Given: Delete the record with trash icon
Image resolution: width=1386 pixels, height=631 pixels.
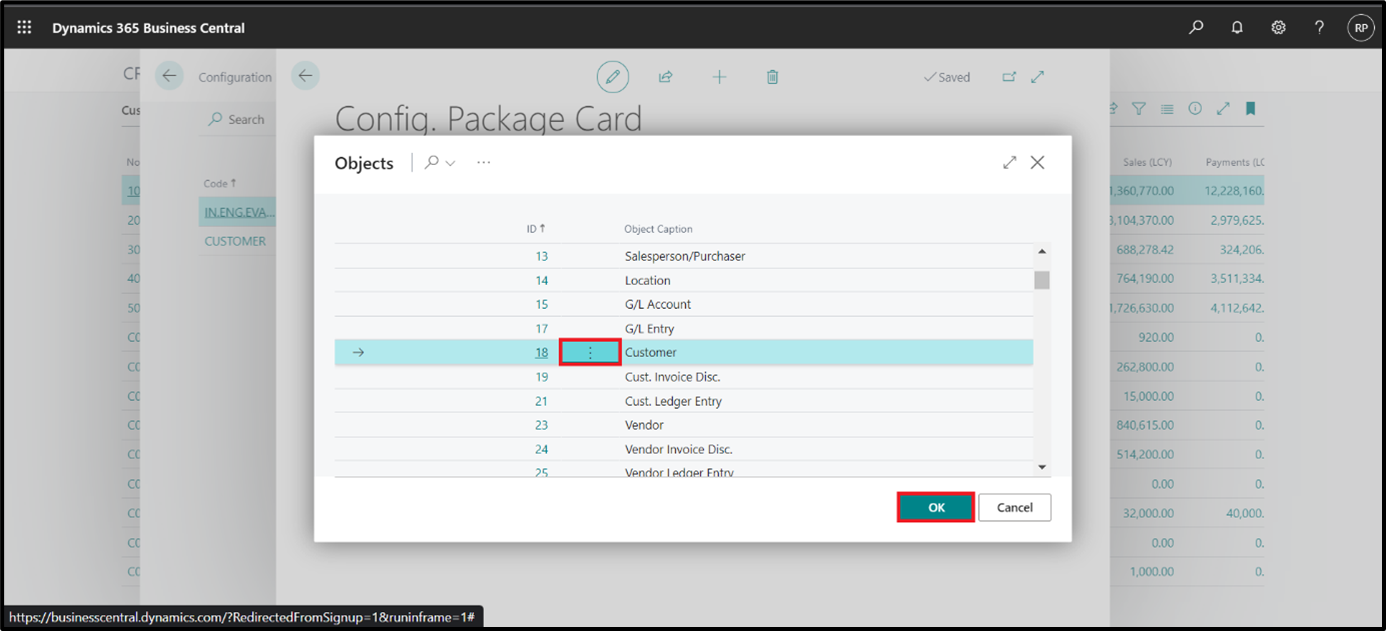Looking at the screenshot, I should pos(773,77).
